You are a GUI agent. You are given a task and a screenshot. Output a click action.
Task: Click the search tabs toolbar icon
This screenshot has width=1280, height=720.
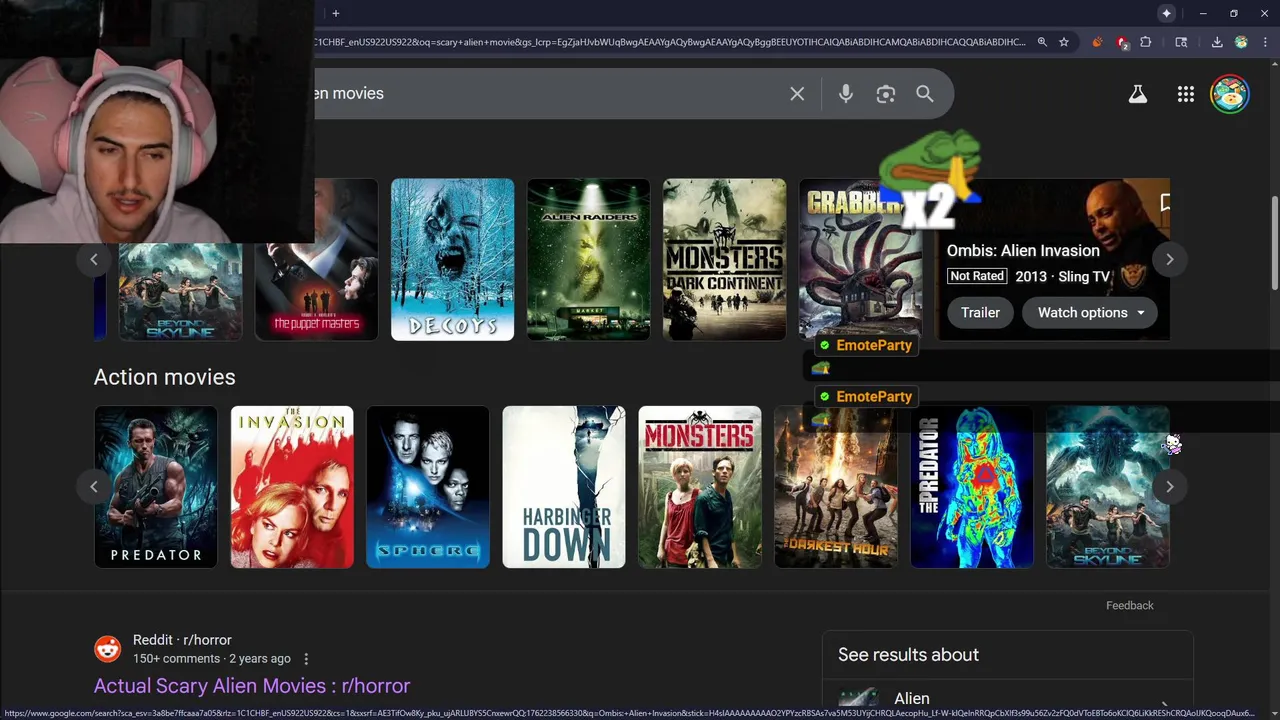[x=1181, y=42]
